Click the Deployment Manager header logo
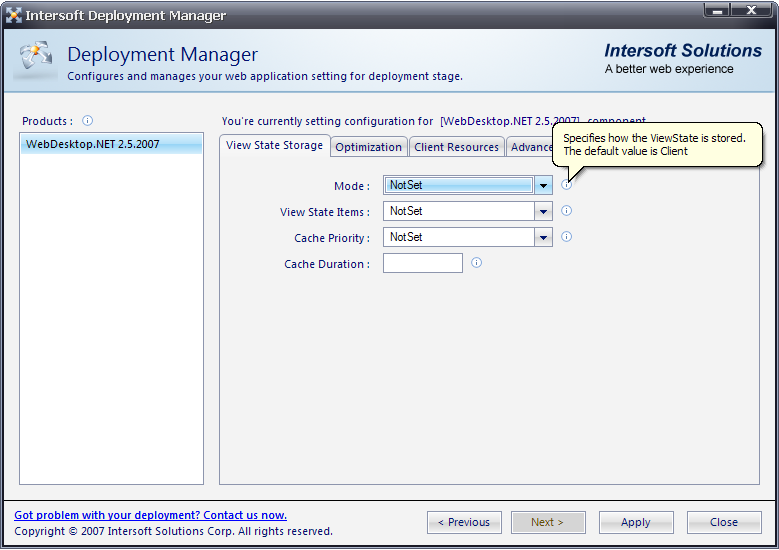 35,60
